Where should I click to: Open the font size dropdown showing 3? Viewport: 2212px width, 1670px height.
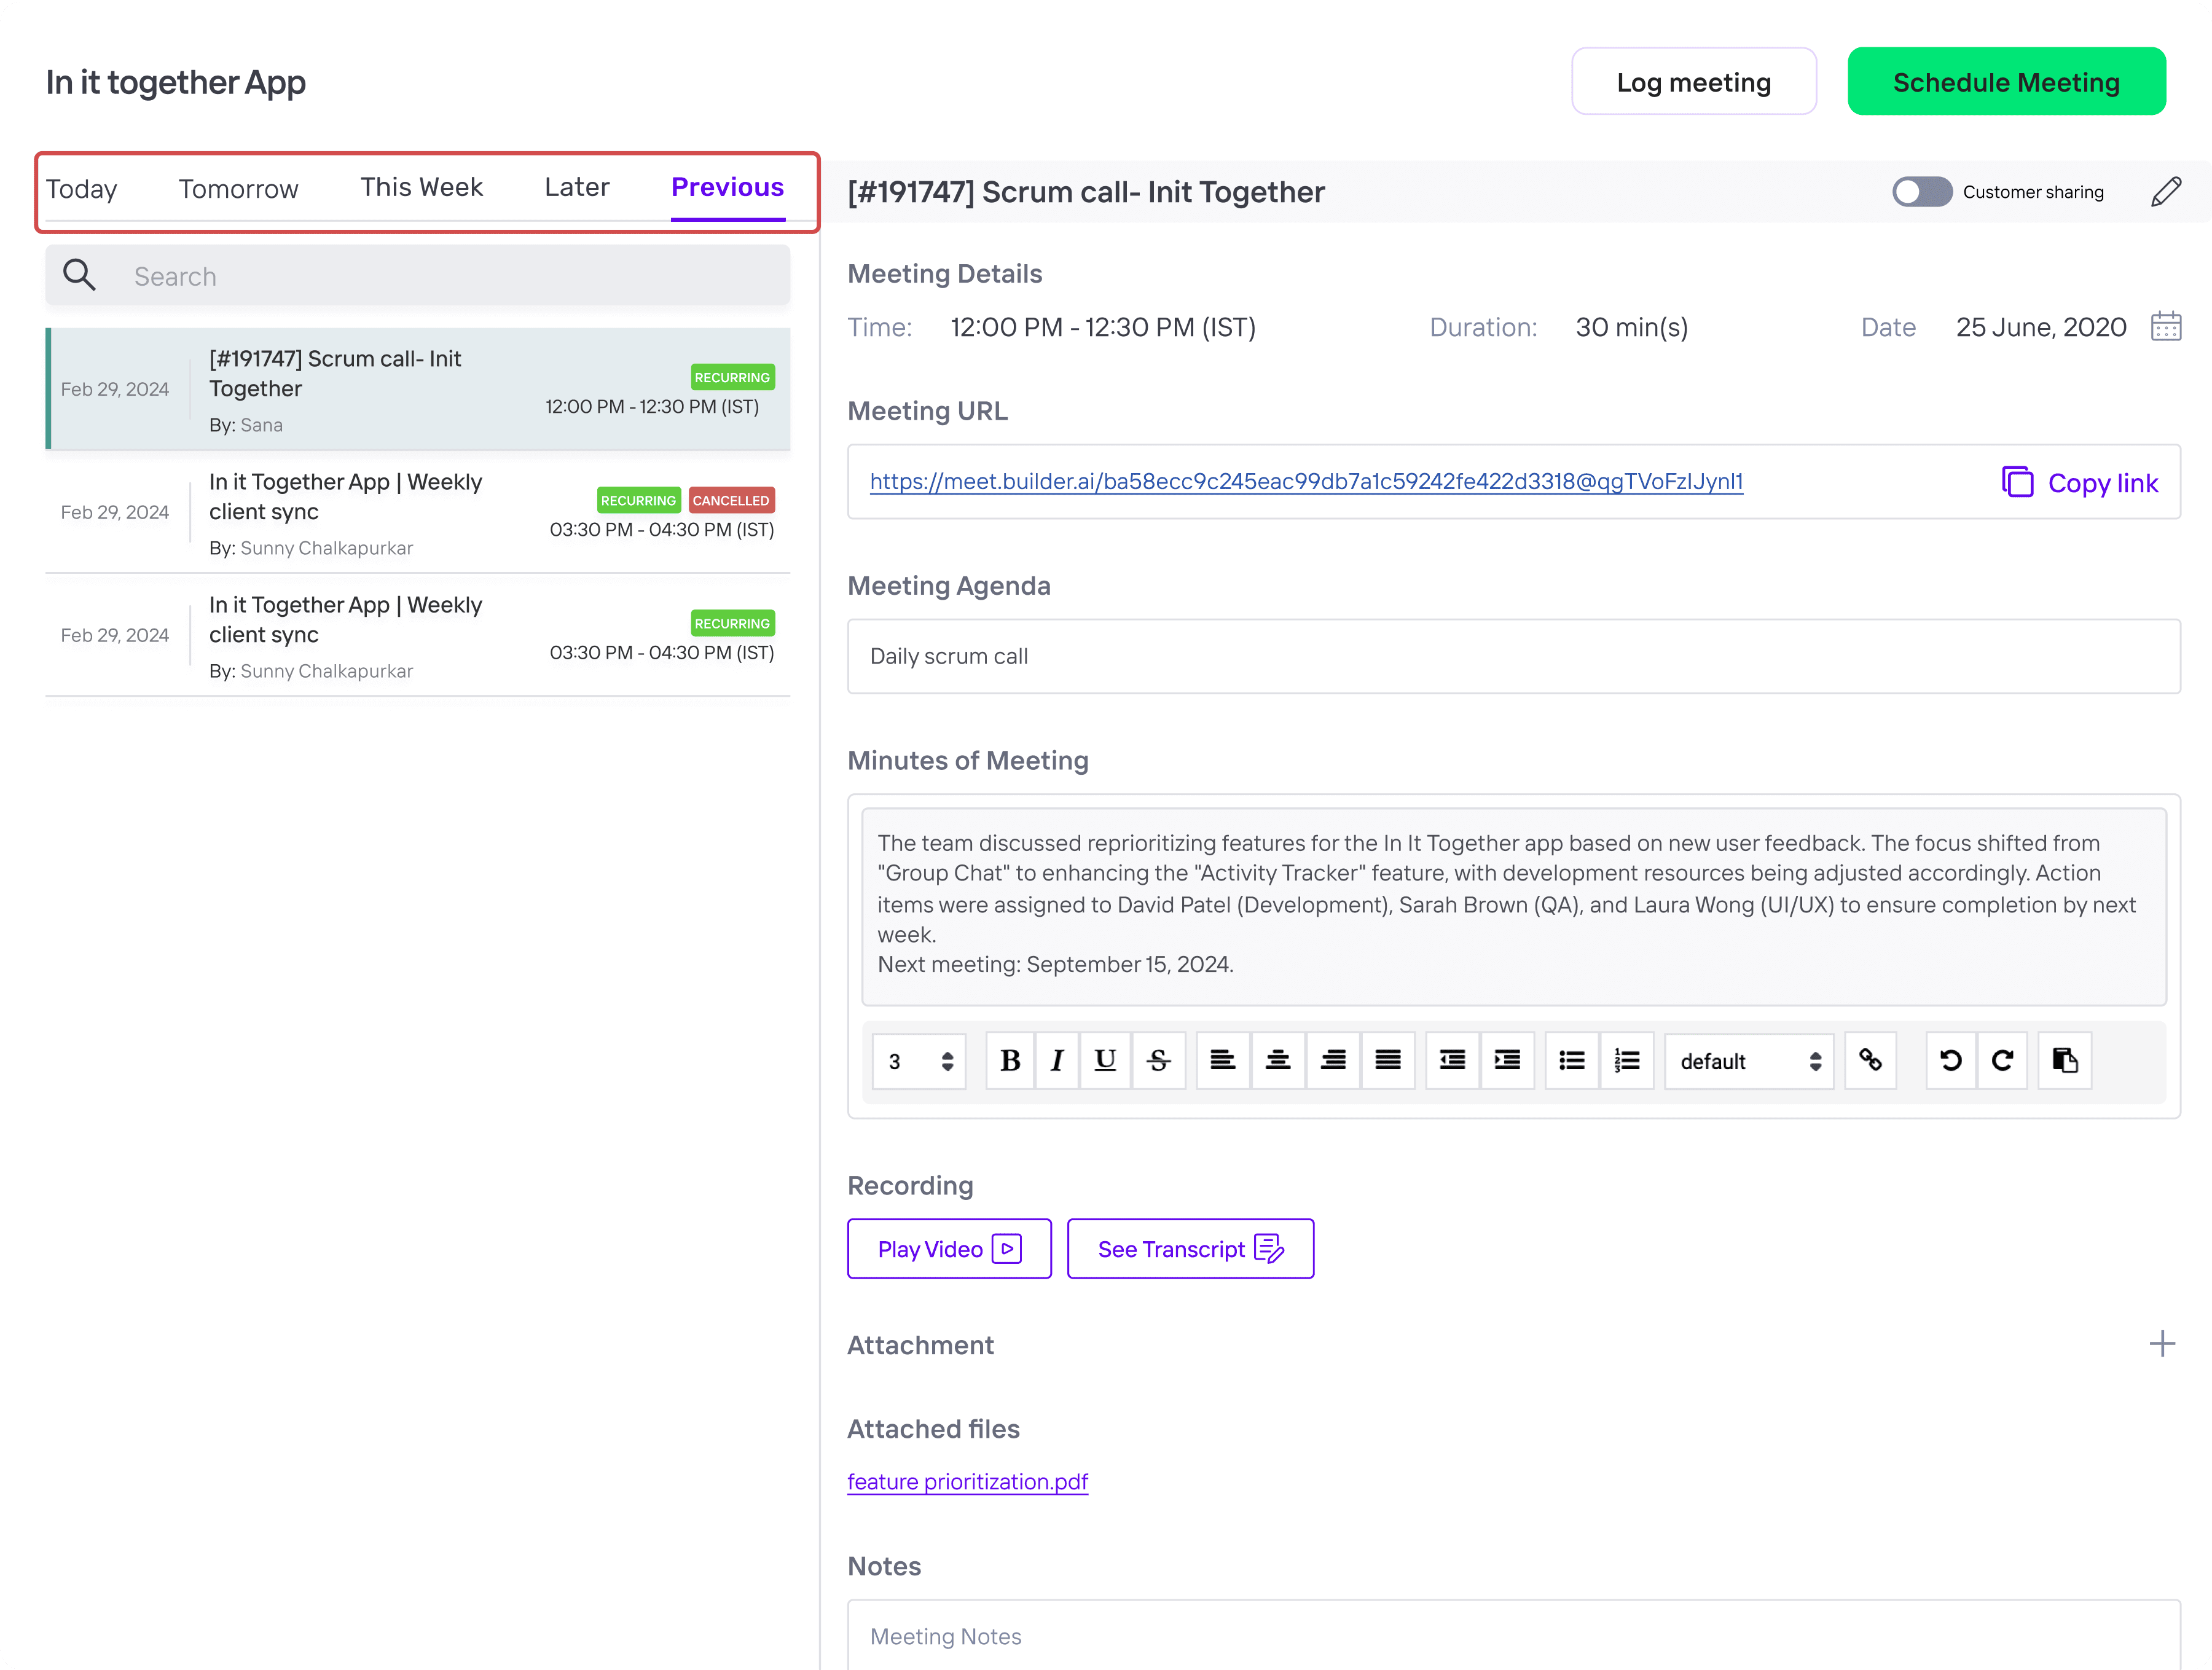coord(919,1061)
